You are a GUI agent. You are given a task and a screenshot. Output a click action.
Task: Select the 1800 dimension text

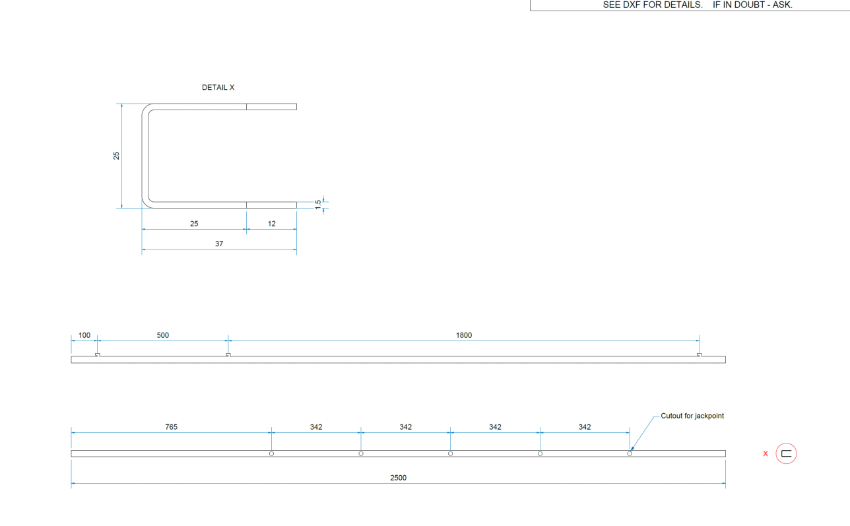pos(464,336)
